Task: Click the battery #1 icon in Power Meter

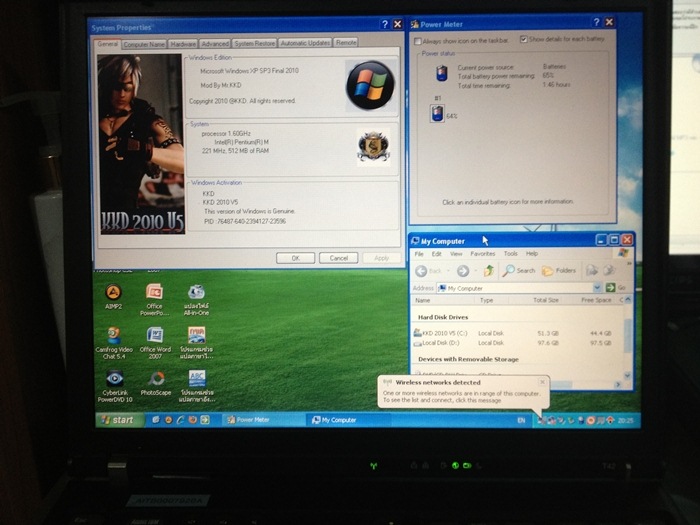Action: pyautogui.click(x=437, y=114)
